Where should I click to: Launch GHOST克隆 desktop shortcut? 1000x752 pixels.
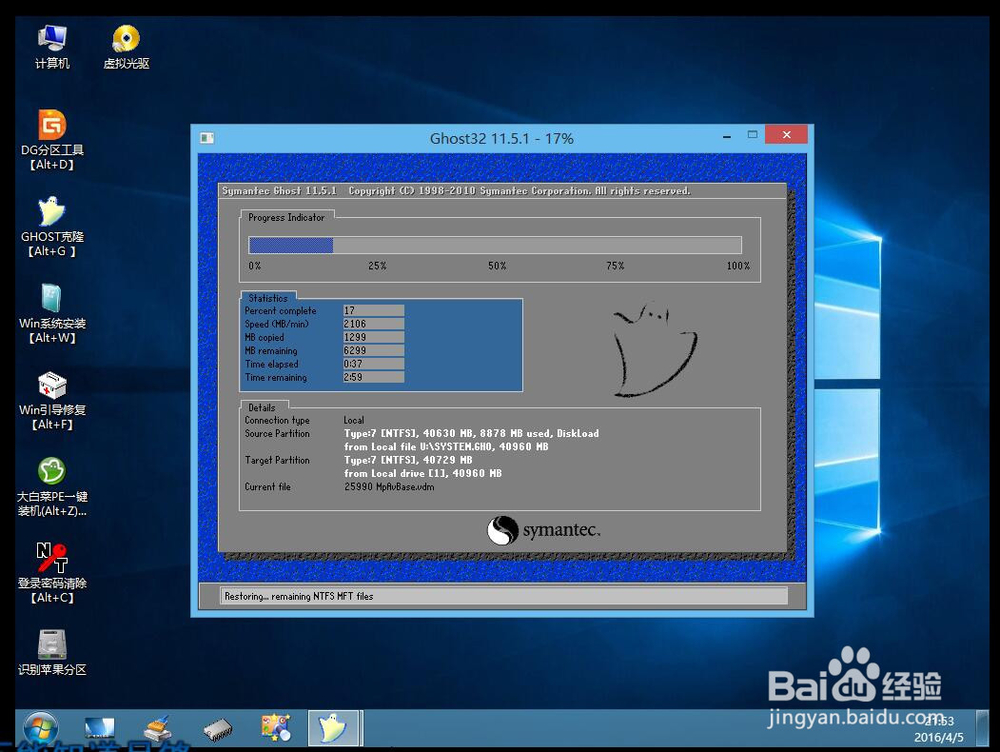52,226
